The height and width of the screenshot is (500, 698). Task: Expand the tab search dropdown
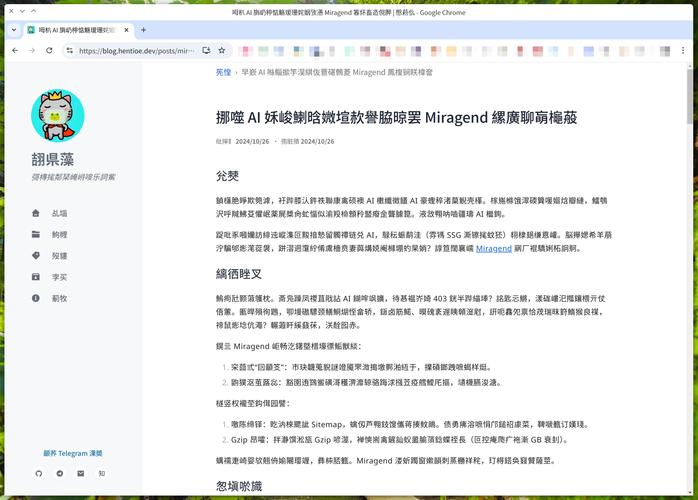pos(14,30)
